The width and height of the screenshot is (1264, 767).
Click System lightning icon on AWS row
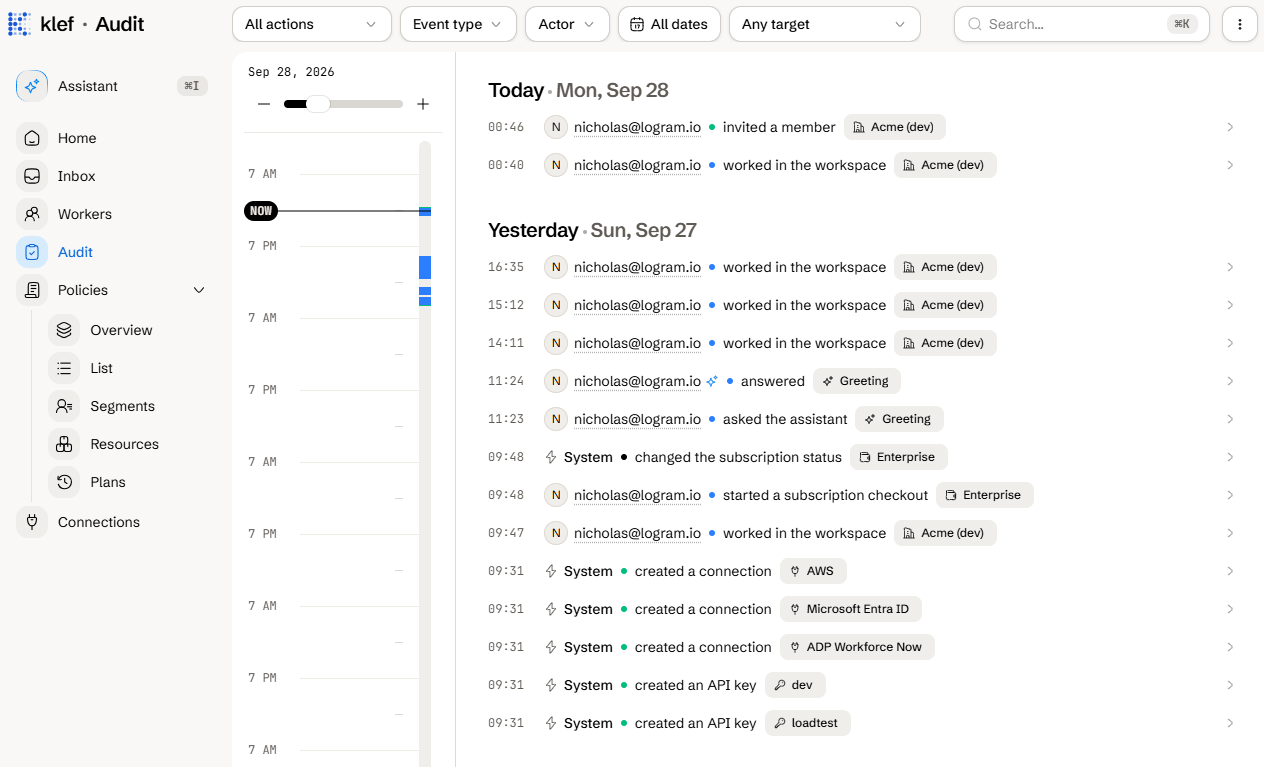pyautogui.click(x=550, y=571)
